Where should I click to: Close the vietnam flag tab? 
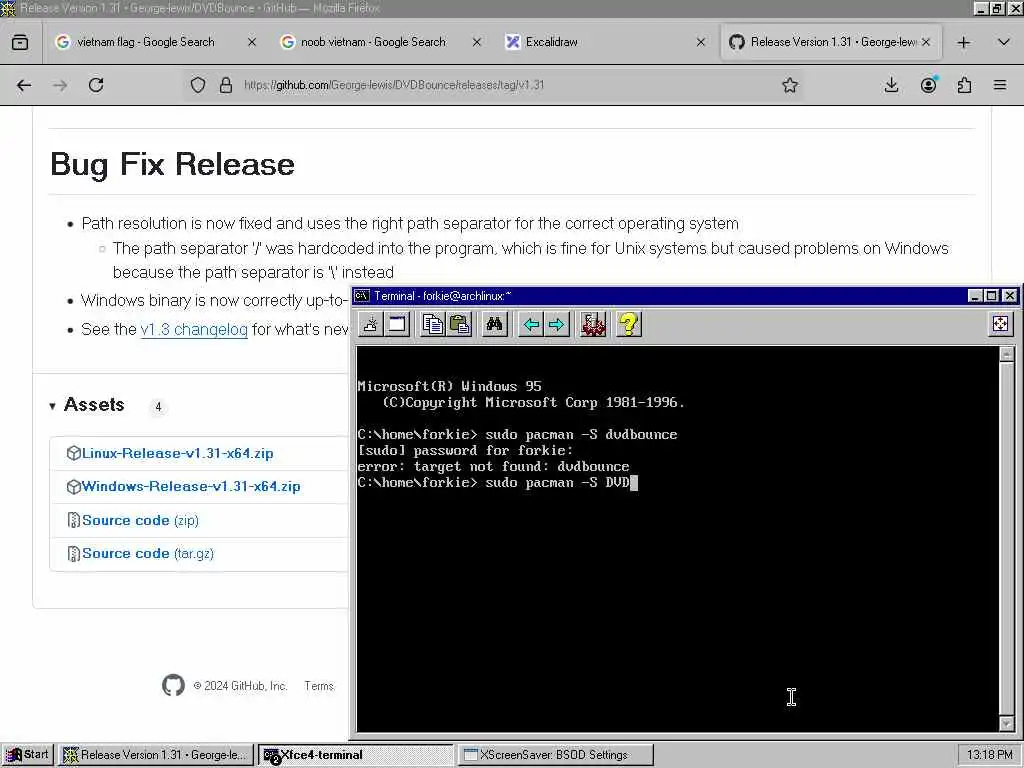(252, 42)
